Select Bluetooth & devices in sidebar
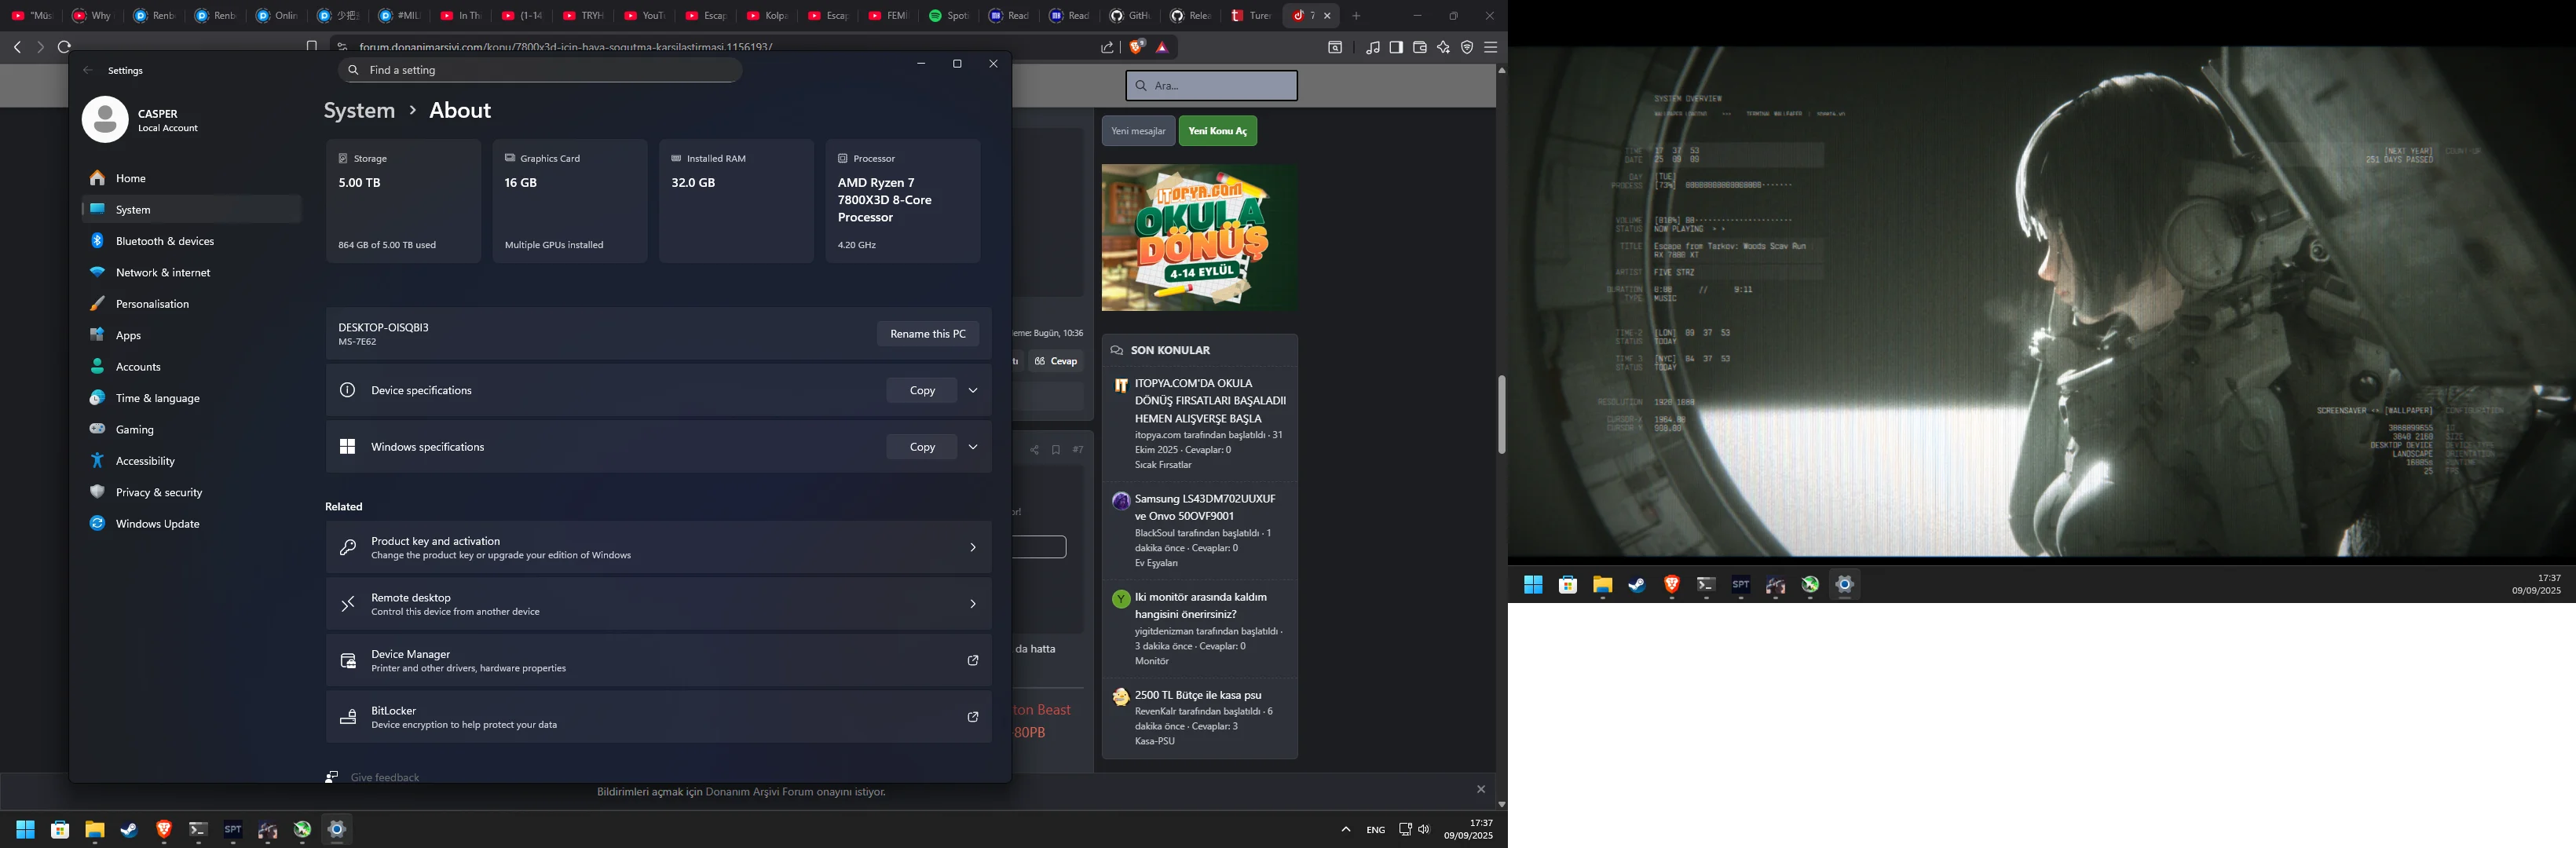Viewport: 2576px width, 848px height. [x=165, y=241]
